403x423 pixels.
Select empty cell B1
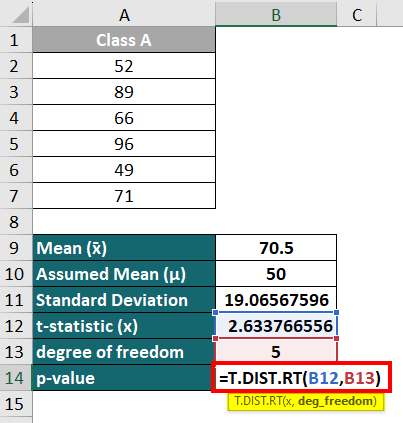[x=276, y=40]
